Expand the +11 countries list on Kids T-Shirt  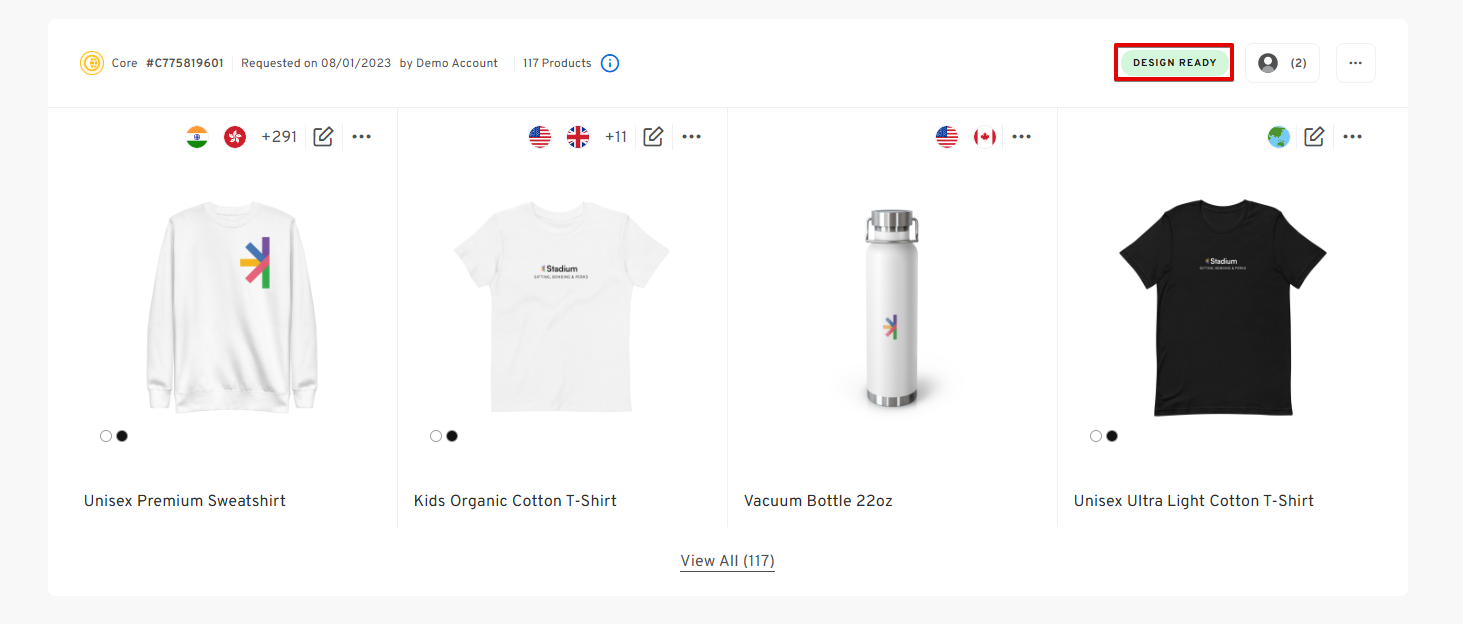616,137
